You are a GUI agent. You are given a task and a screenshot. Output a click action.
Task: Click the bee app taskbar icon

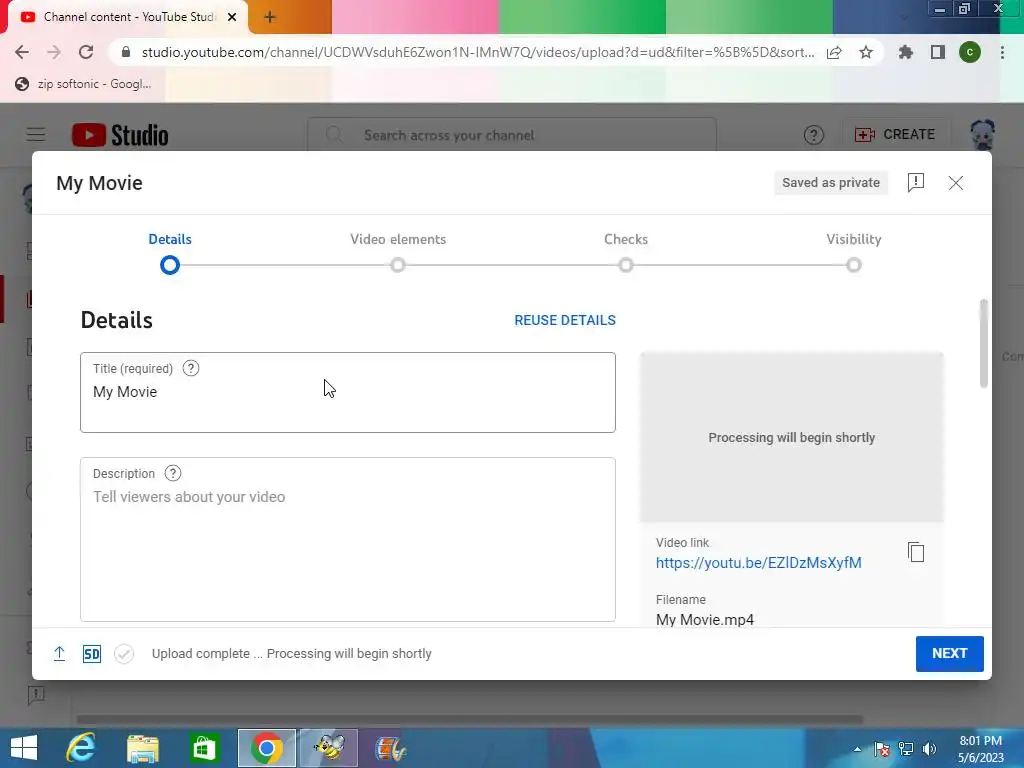[328, 748]
